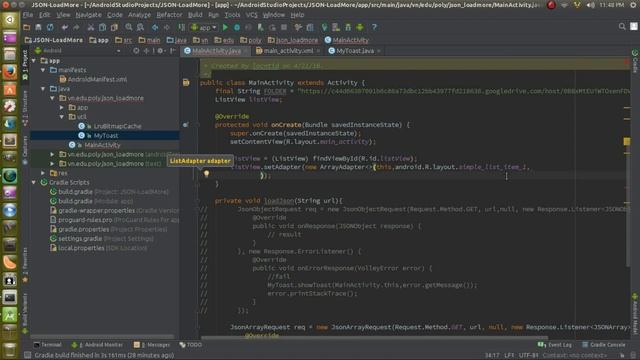Viewport: 640px width, 360px height.
Task: Start the Debug app icon
Action: pyautogui.click(x=237, y=27)
